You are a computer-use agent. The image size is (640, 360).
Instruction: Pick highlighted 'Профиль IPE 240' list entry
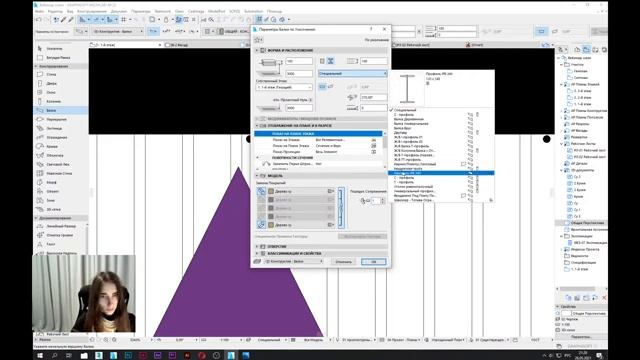click(x=441, y=173)
